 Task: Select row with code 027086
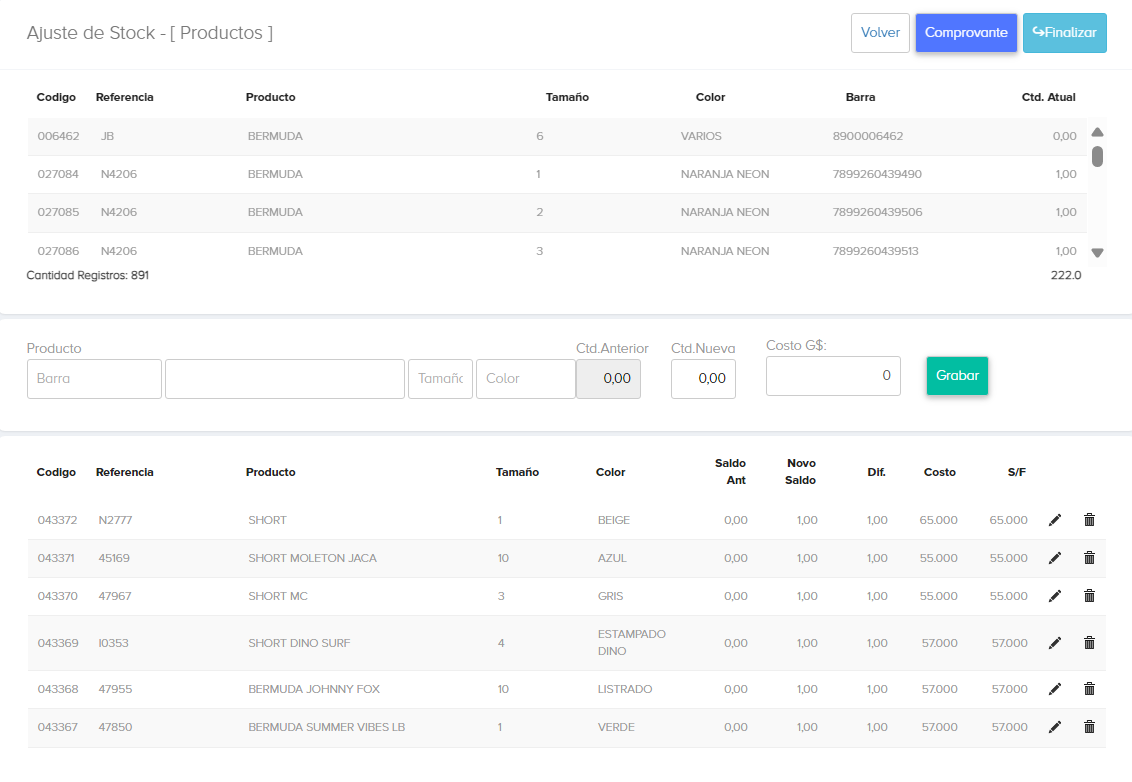pos(557,251)
